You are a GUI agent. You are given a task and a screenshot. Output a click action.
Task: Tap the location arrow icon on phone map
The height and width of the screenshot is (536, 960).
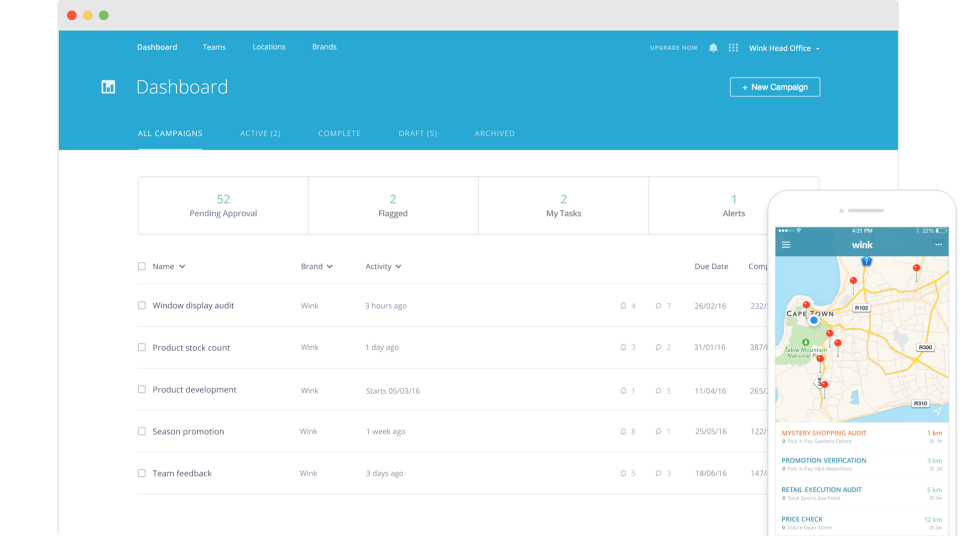[937, 411]
